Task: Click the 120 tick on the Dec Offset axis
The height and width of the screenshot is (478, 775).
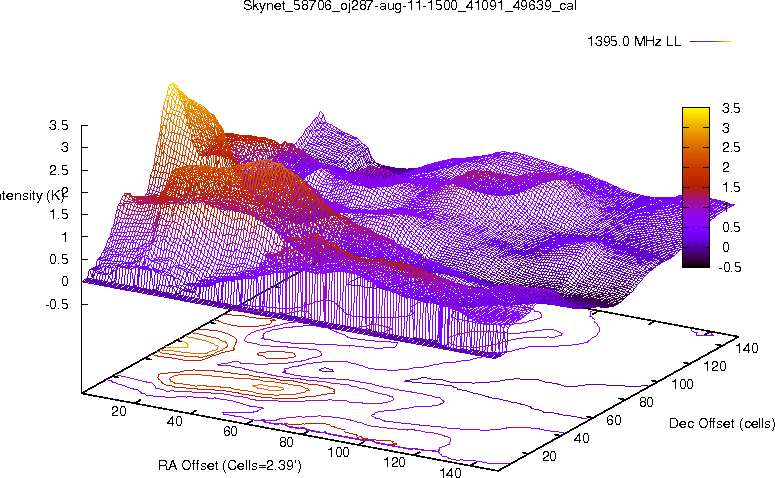Action: (x=715, y=366)
